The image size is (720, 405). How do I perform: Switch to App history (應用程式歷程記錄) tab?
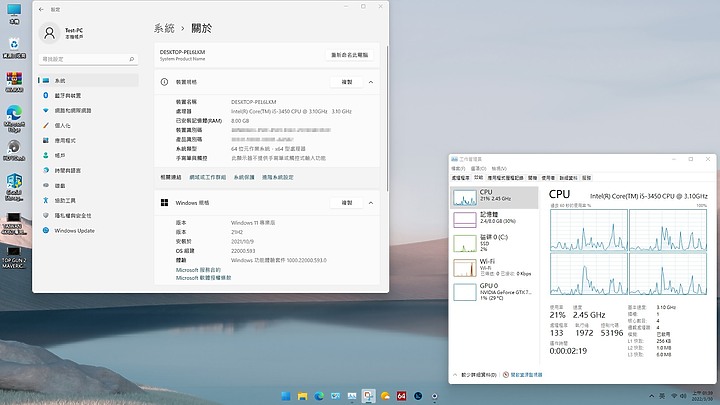coord(506,178)
